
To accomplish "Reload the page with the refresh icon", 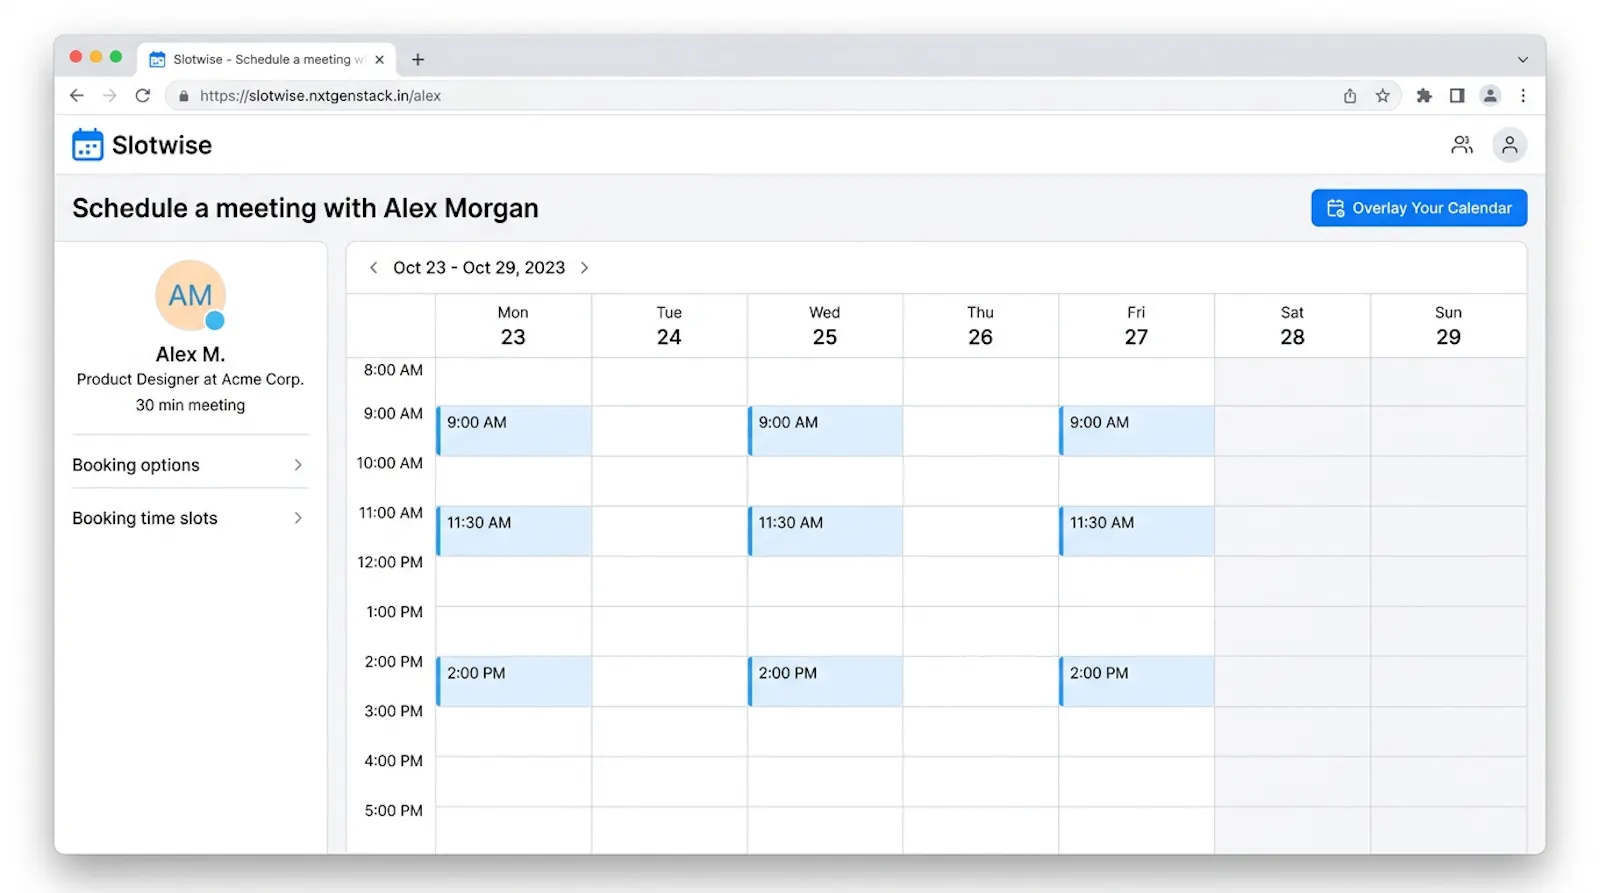I will tap(143, 96).
